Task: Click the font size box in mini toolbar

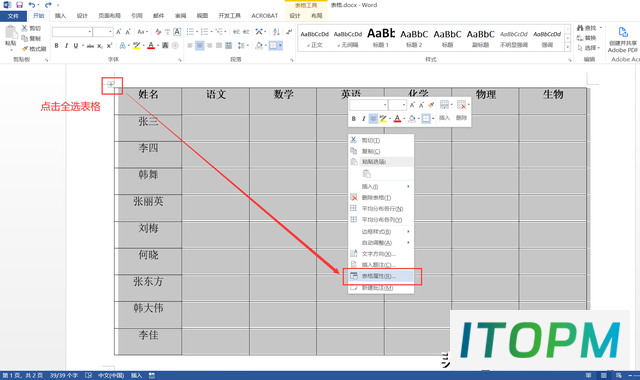Action: click(398, 105)
